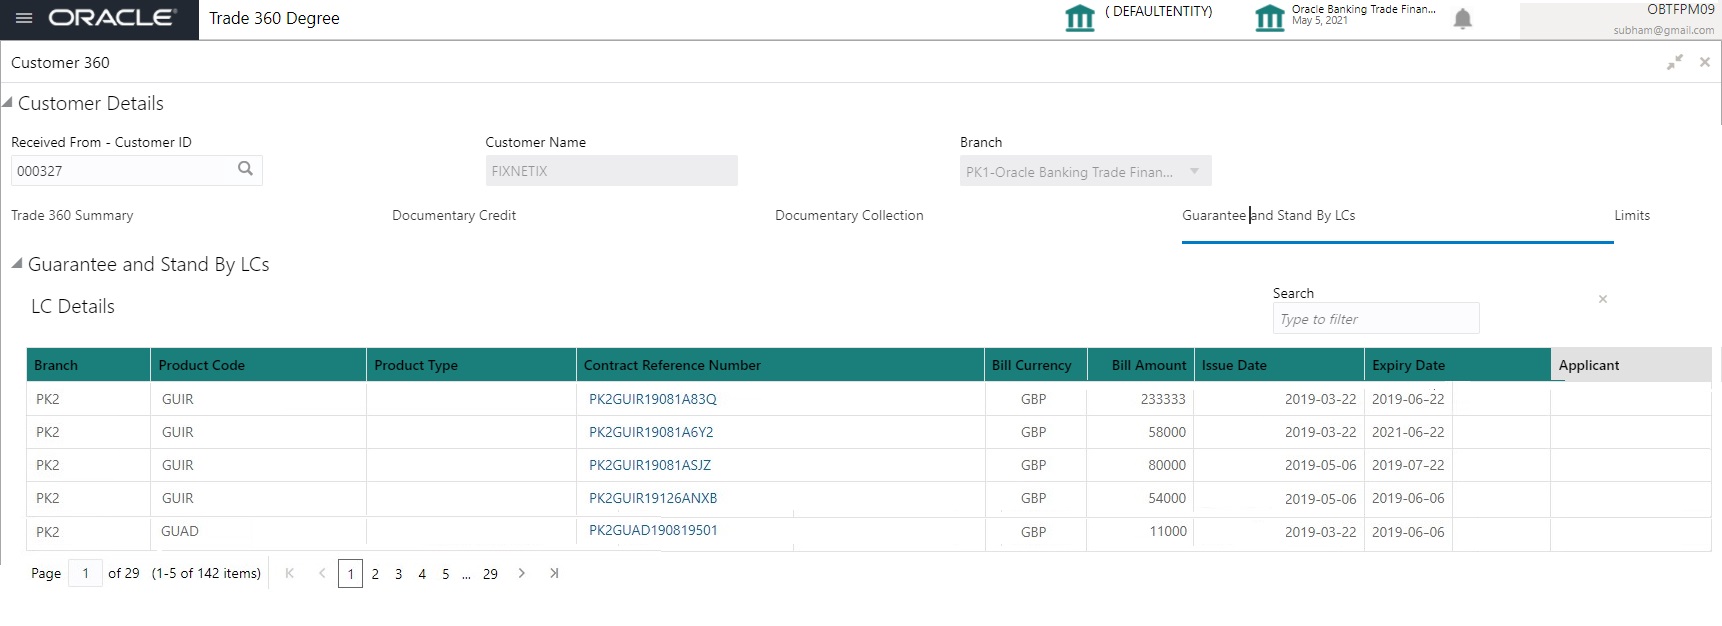
Task: Open contract PK2GUAD190819501
Action: pyautogui.click(x=653, y=530)
